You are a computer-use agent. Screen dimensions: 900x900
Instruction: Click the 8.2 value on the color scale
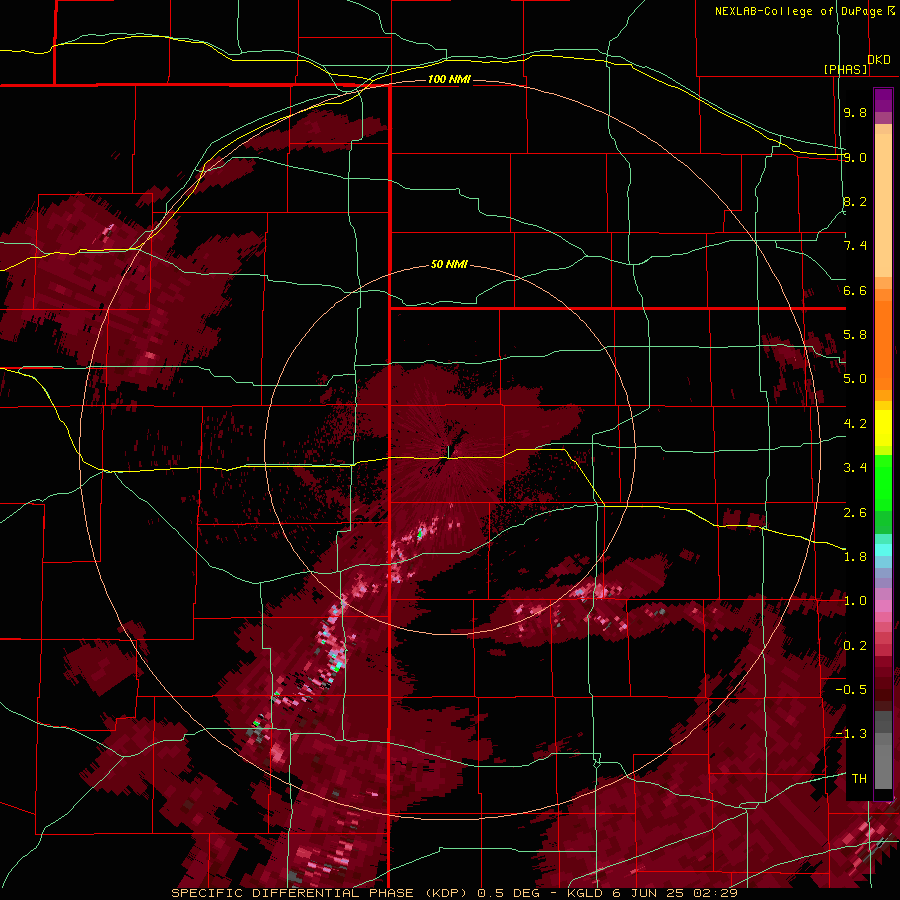point(855,201)
